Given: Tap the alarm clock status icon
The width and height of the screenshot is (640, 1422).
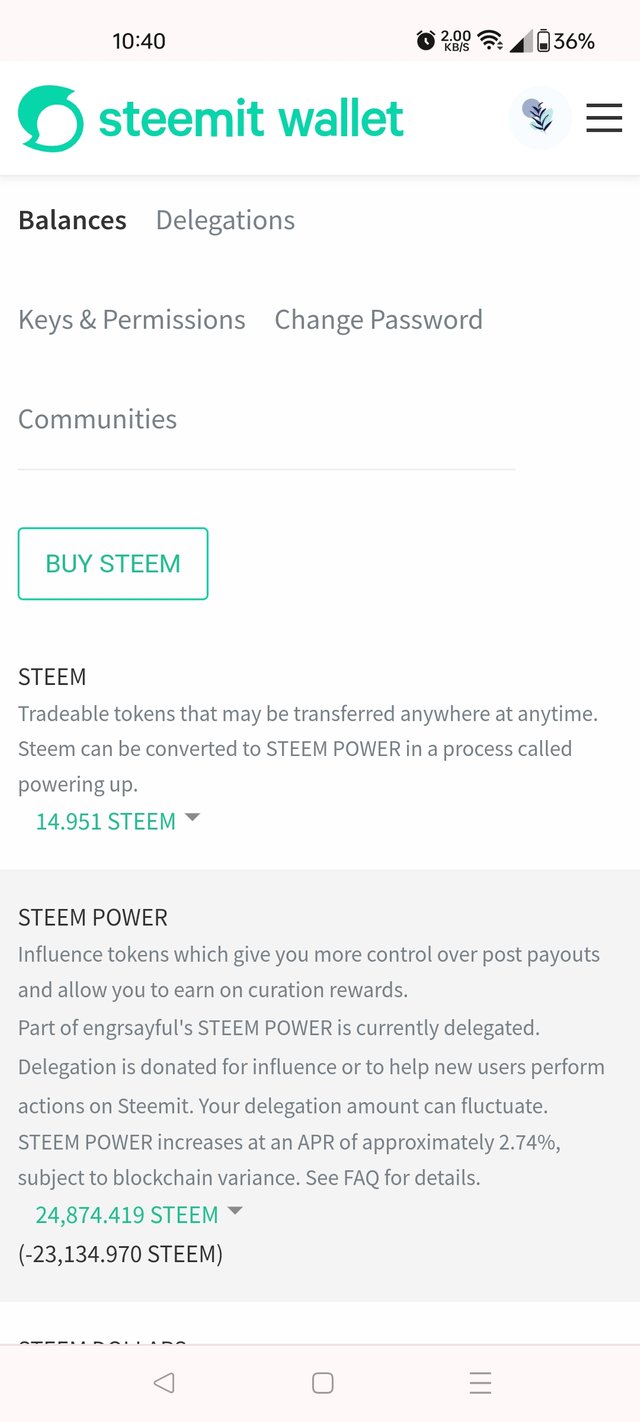Looking at the screenshot, I should tap(426, 41).
